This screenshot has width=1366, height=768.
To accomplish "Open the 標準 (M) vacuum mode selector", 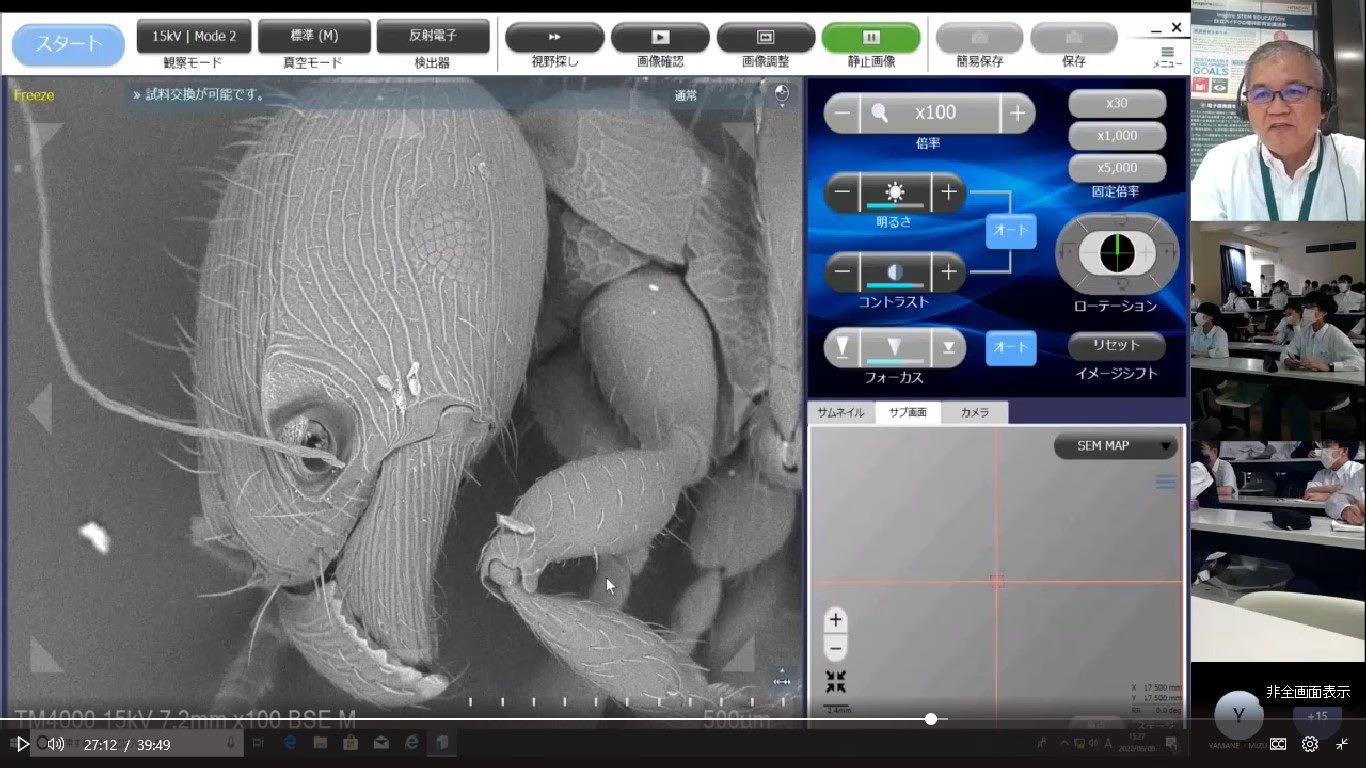I will [x=314, y=36].
